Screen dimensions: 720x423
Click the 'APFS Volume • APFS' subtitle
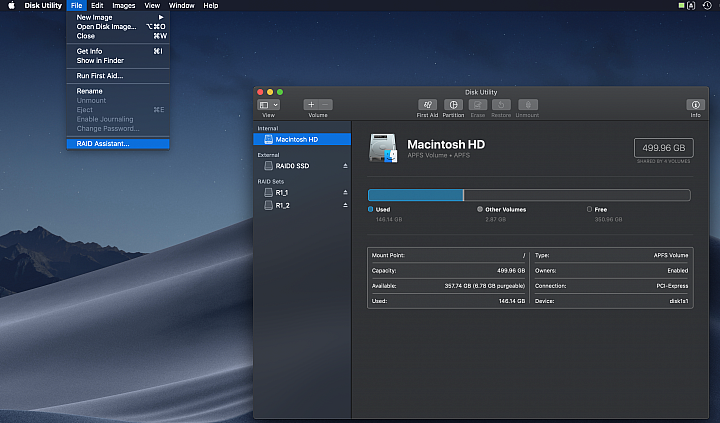pos(439,156)
